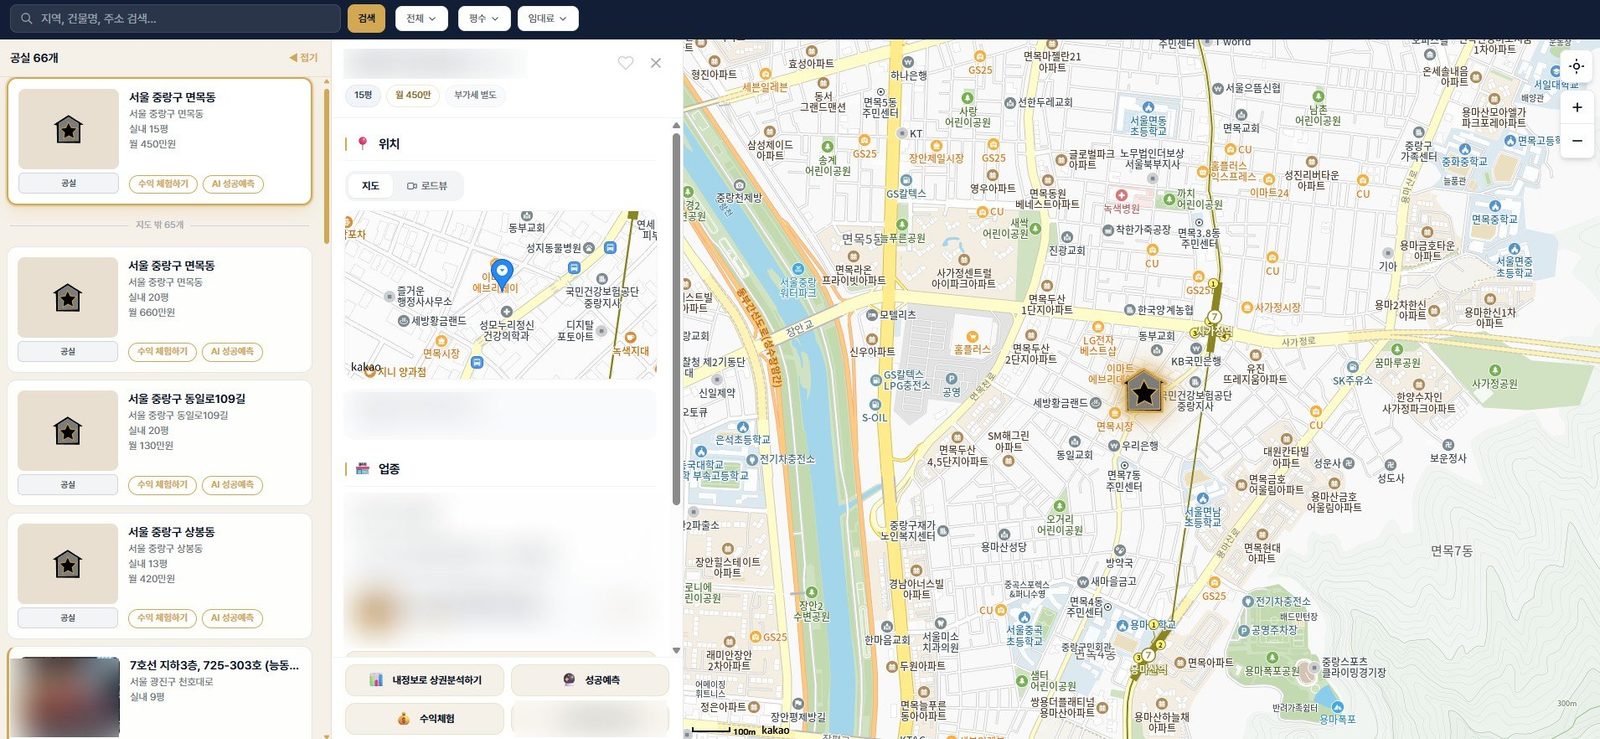Image resolution: width=1600 pixels, height=739 pixels.
Task: Open the 임대료 filter dropdown
Action: (547, 18)
